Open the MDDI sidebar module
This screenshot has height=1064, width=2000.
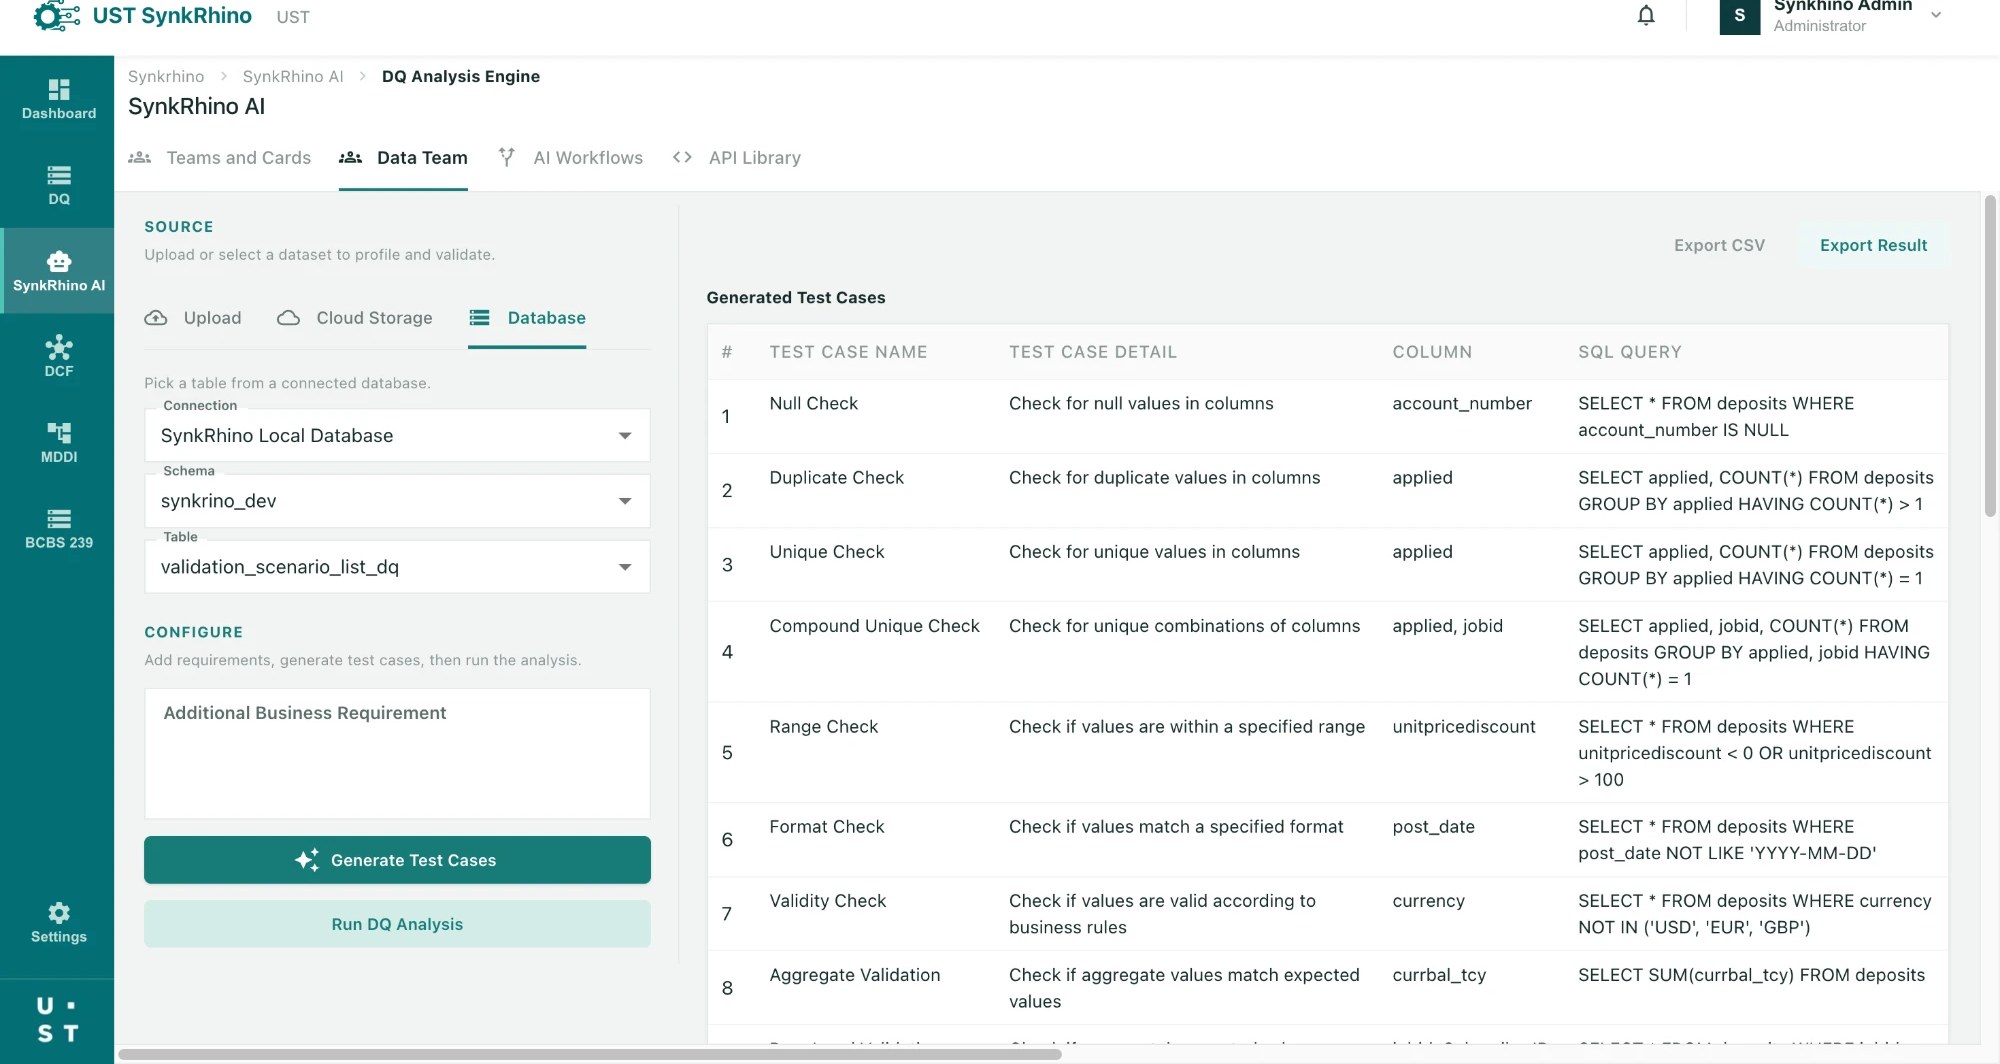coord(58,443)
